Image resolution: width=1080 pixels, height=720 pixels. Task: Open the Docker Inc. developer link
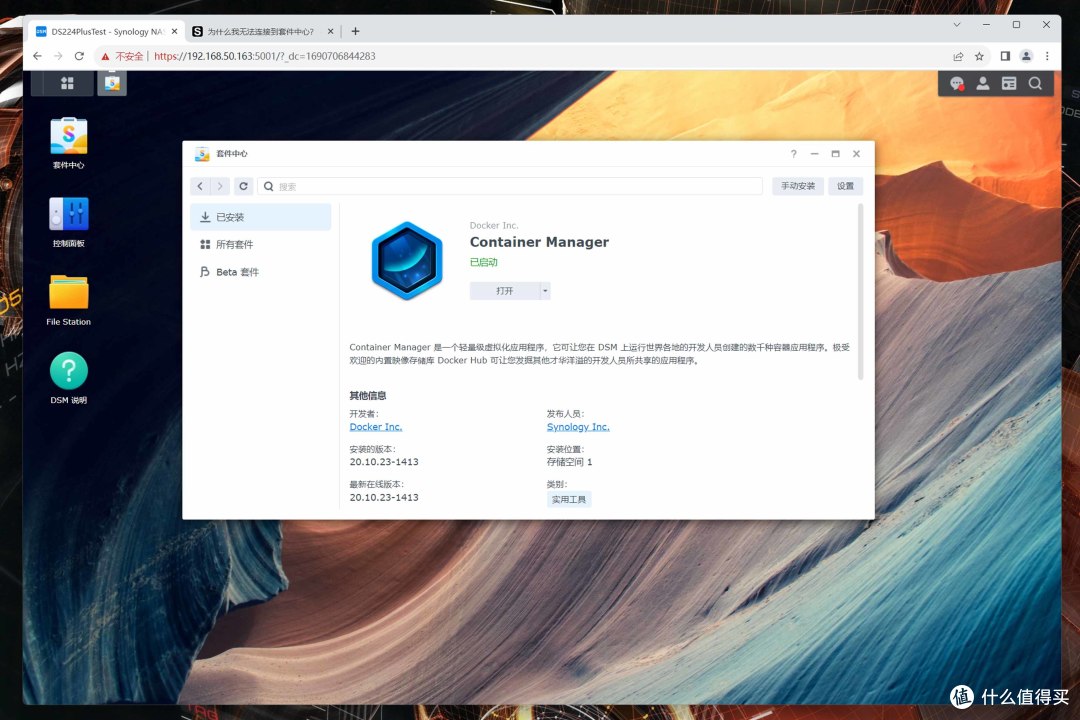pos(375,426)
